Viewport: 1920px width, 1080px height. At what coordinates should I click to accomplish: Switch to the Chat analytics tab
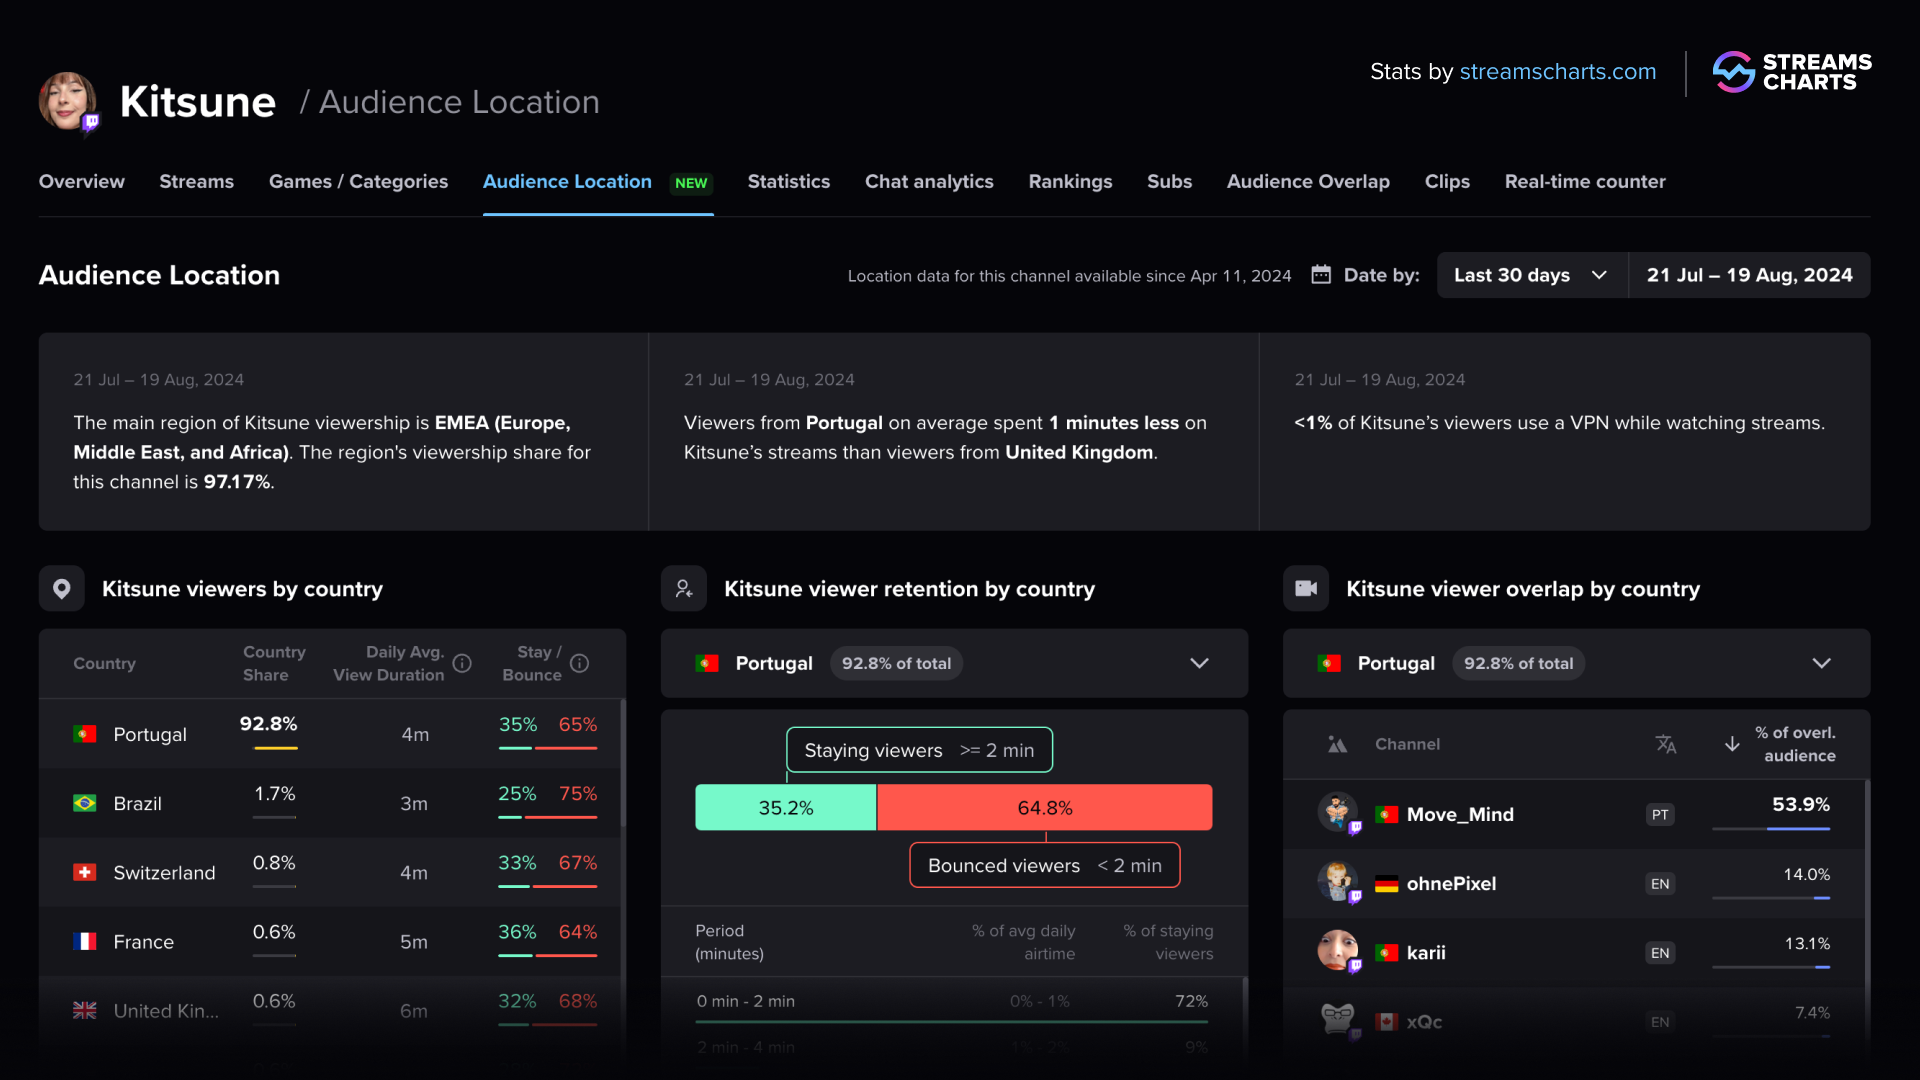pos(928,182)
